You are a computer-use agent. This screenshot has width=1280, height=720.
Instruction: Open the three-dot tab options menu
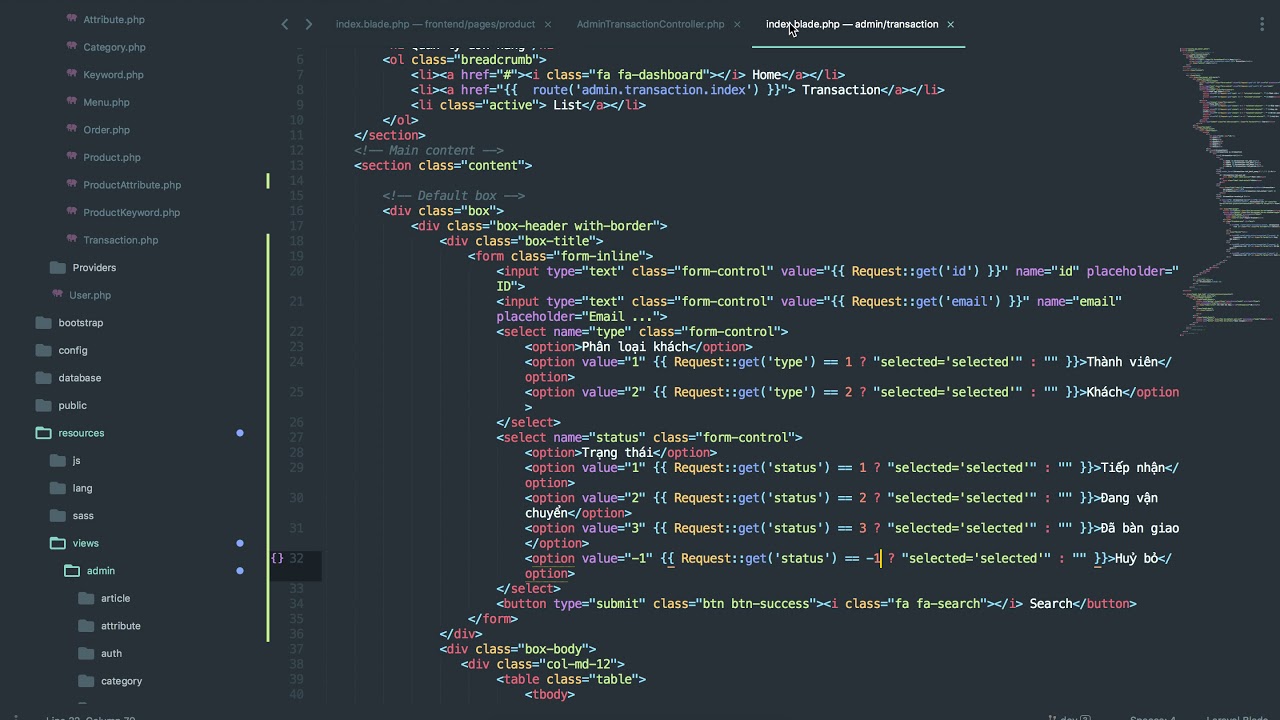click(x=1261, y=24)
